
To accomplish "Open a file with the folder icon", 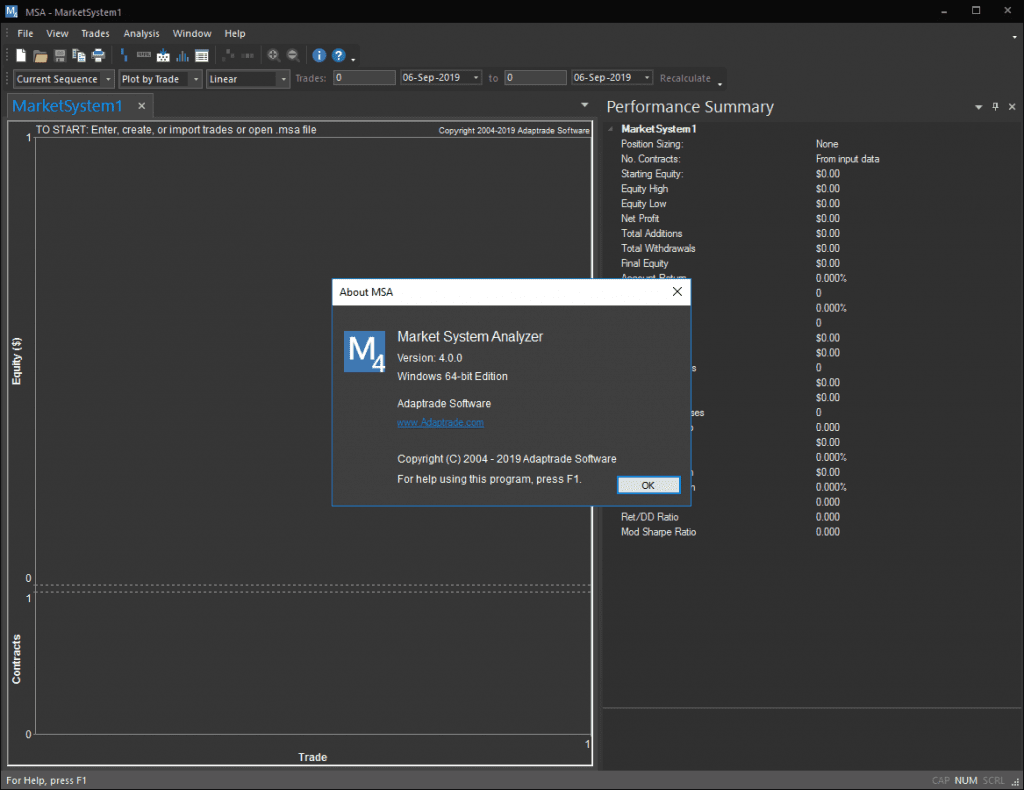I will point(40,56).
